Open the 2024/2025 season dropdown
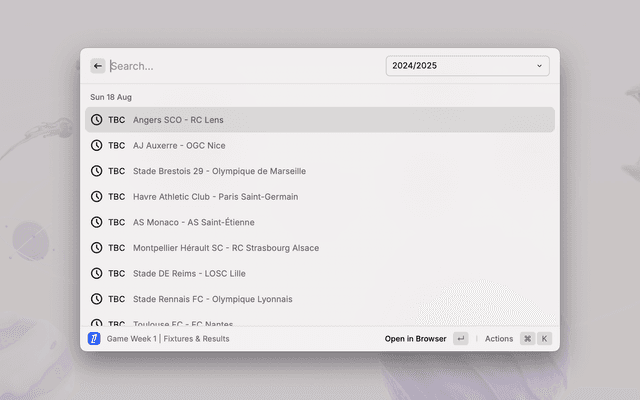 point(466,66)
